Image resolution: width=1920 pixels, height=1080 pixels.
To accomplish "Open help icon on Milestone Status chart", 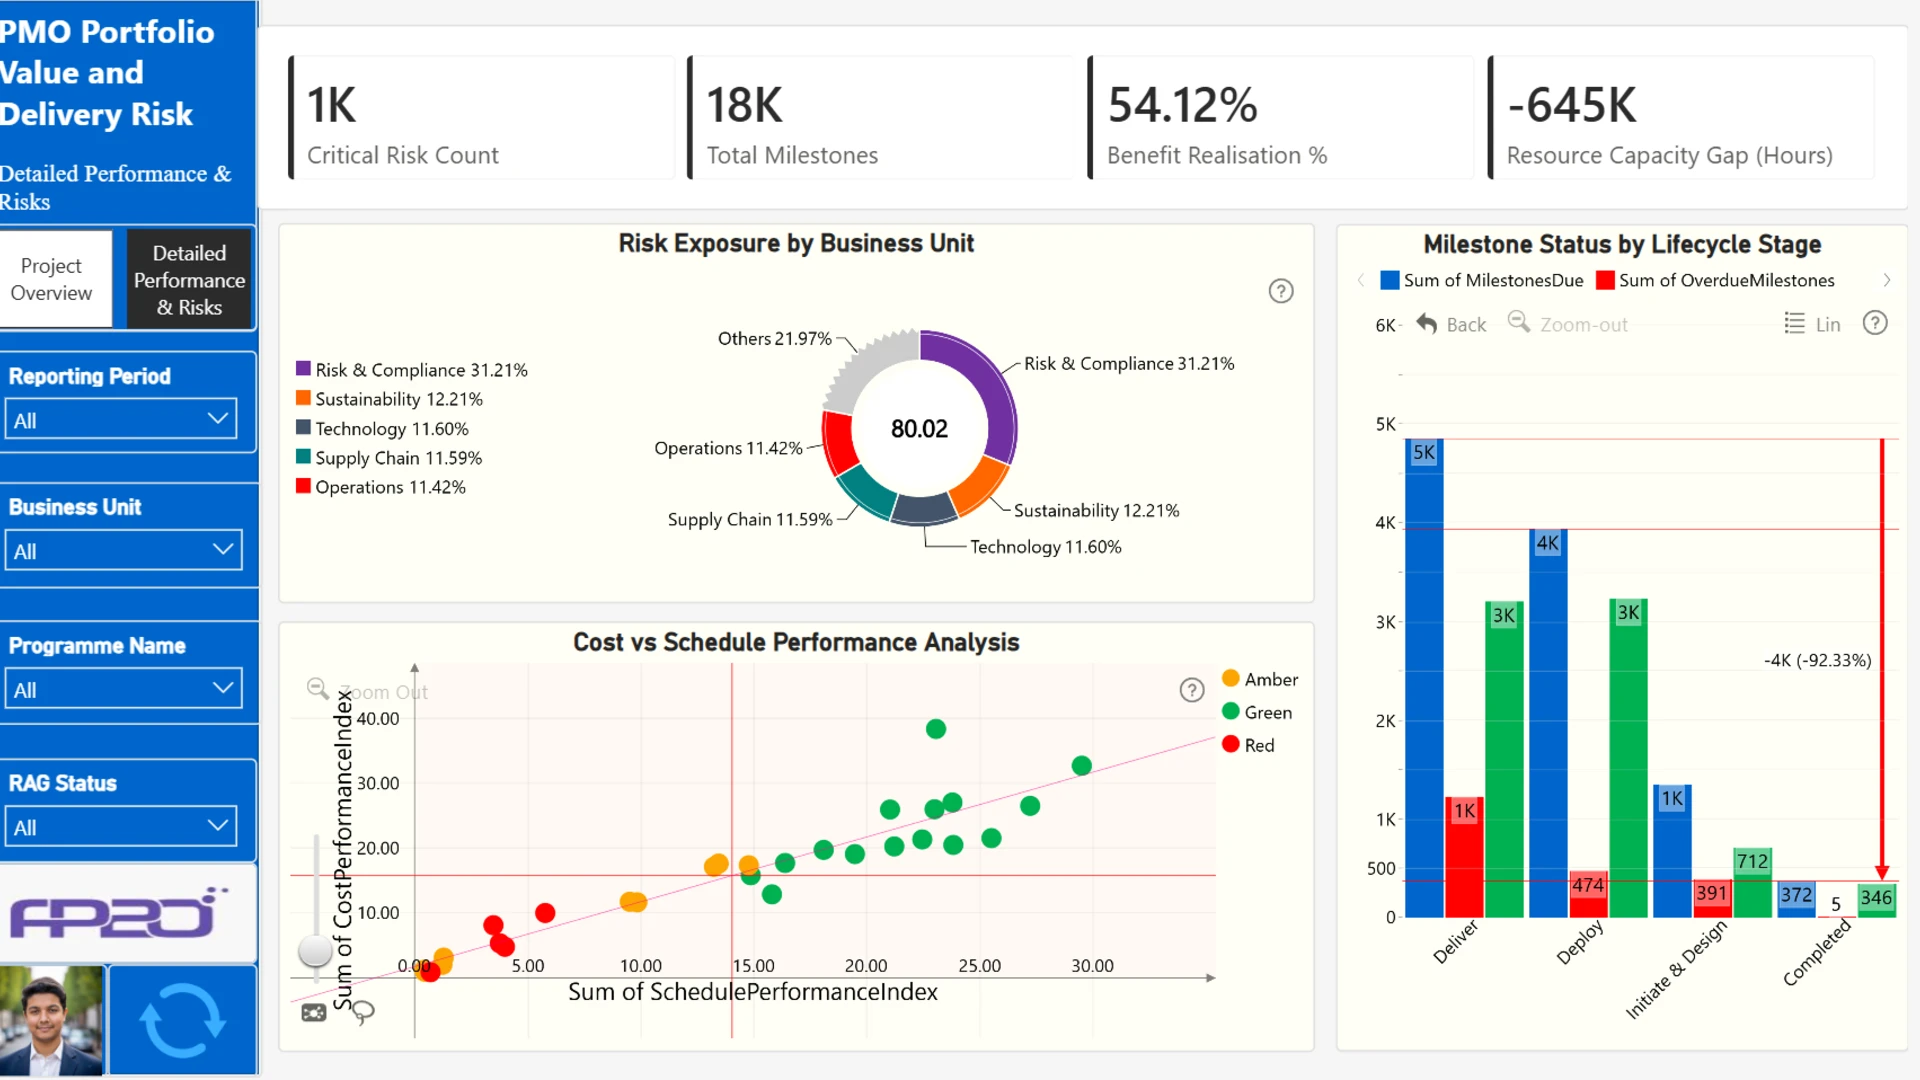I will (x=1875, y=323).
